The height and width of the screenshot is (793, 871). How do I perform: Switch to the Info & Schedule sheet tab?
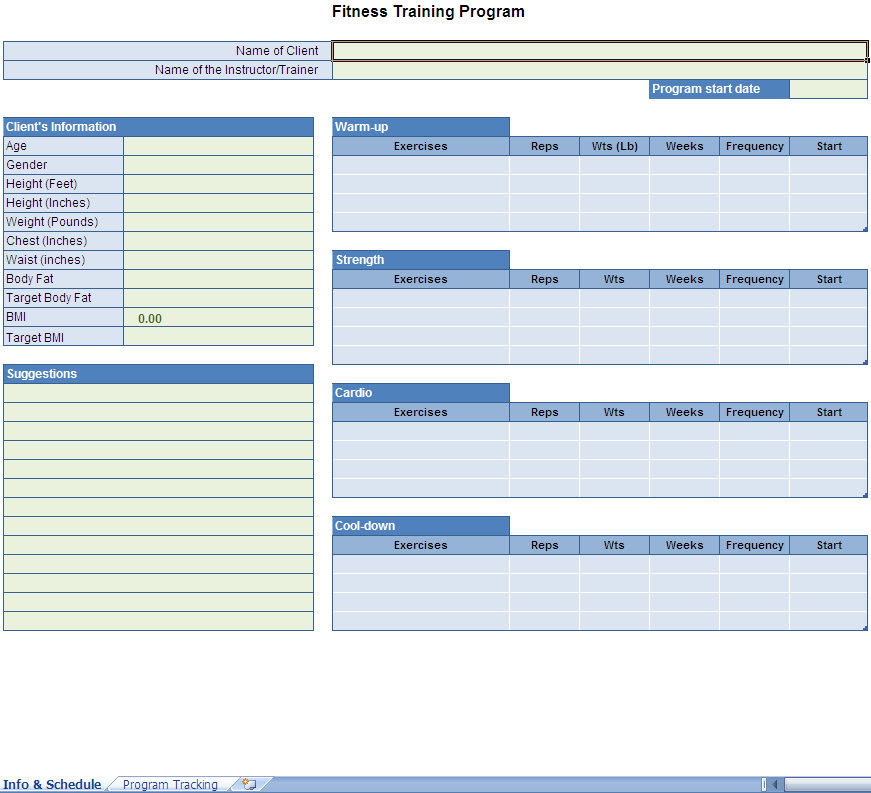pos(52,784)
